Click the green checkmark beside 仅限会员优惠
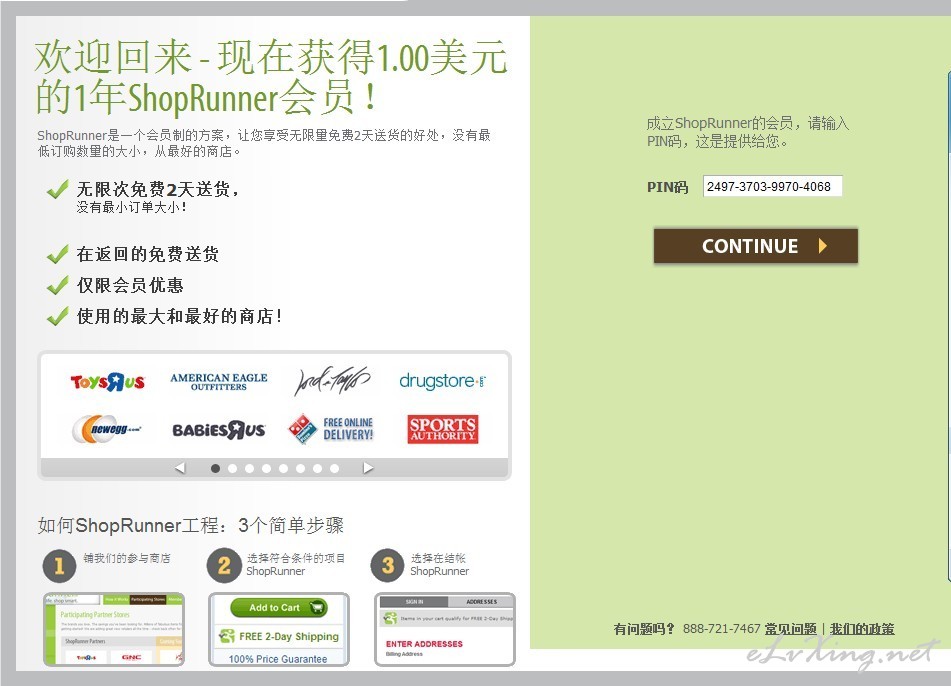 tap(58, 285)
